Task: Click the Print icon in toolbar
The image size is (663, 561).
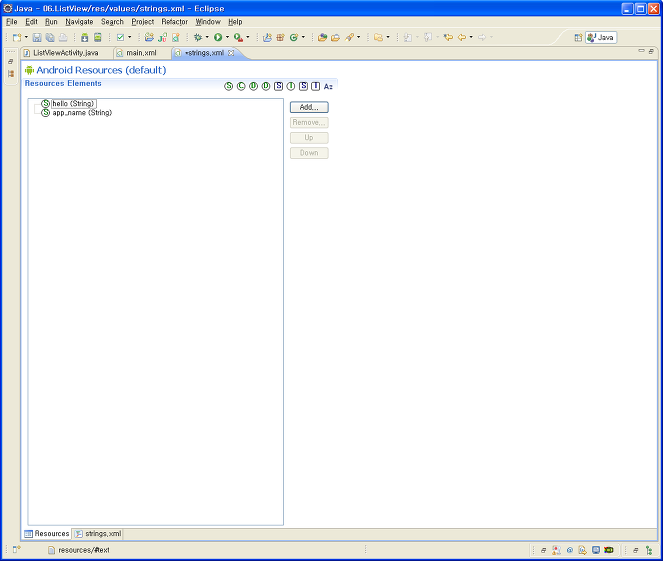Action: tap(63, 38)
